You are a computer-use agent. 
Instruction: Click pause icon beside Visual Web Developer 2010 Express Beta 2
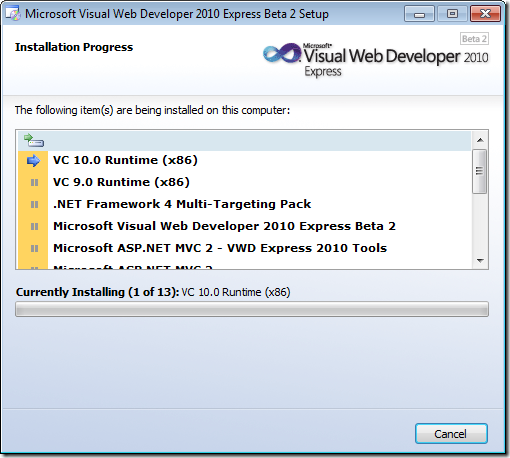pos(34,226)
